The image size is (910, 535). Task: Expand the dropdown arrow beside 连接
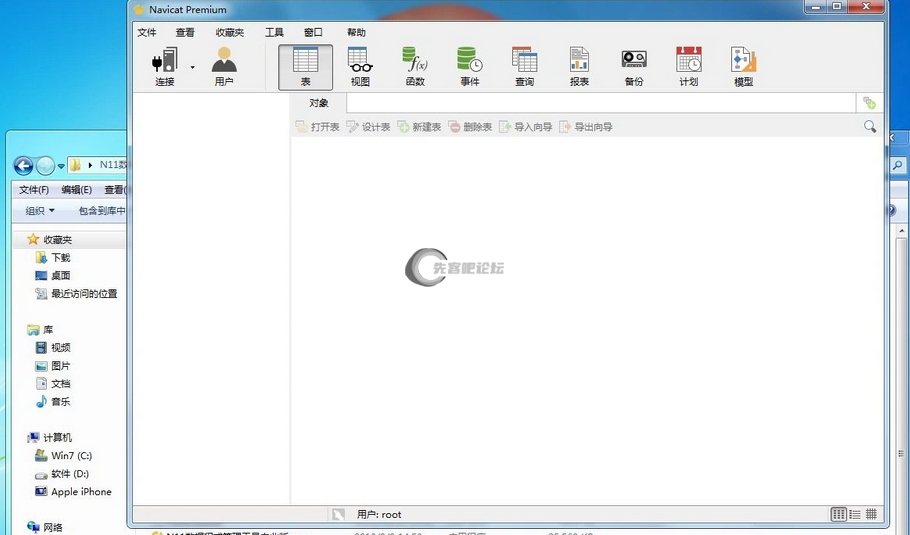point(192,68)
